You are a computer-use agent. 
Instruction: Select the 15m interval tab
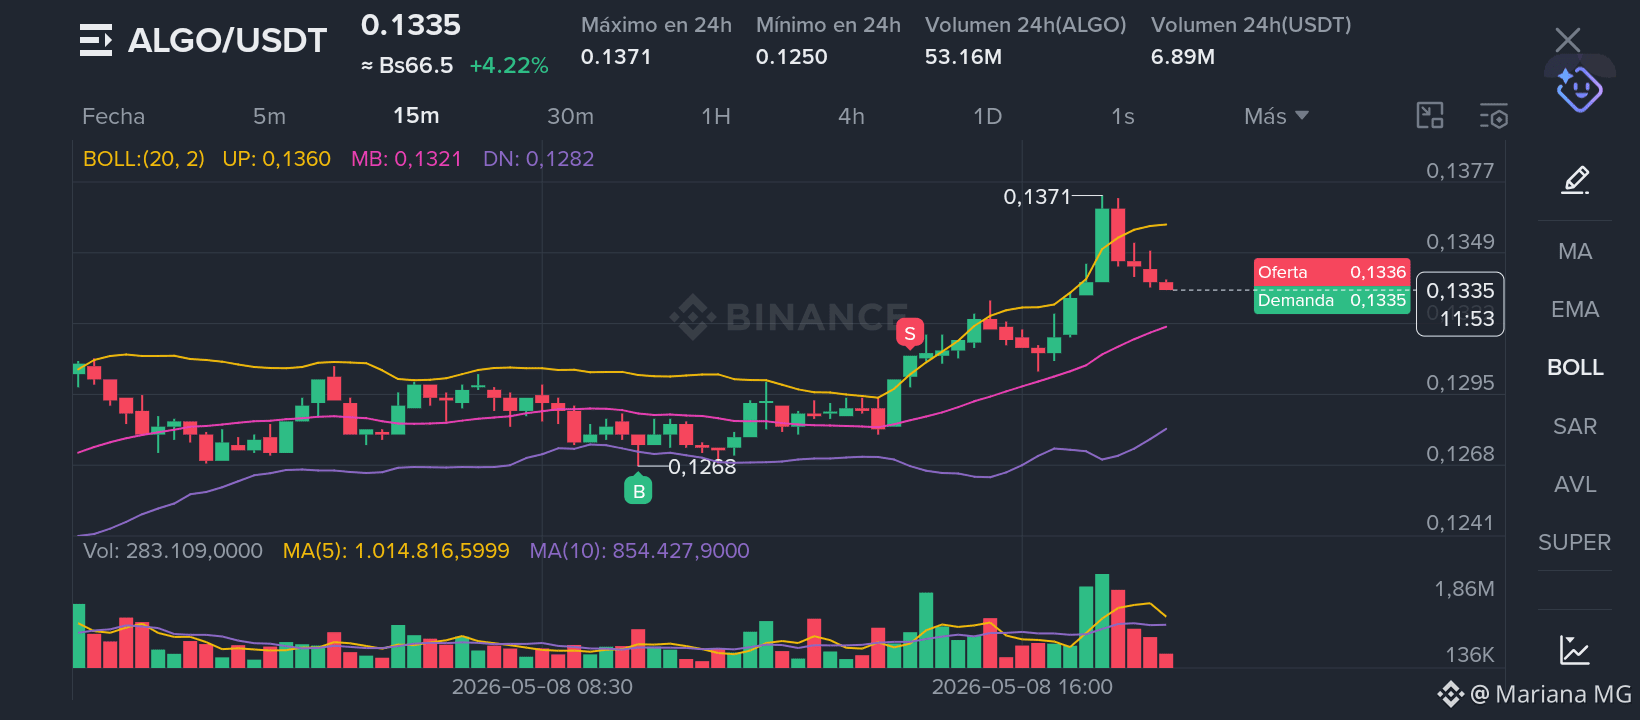click(416, 115)
